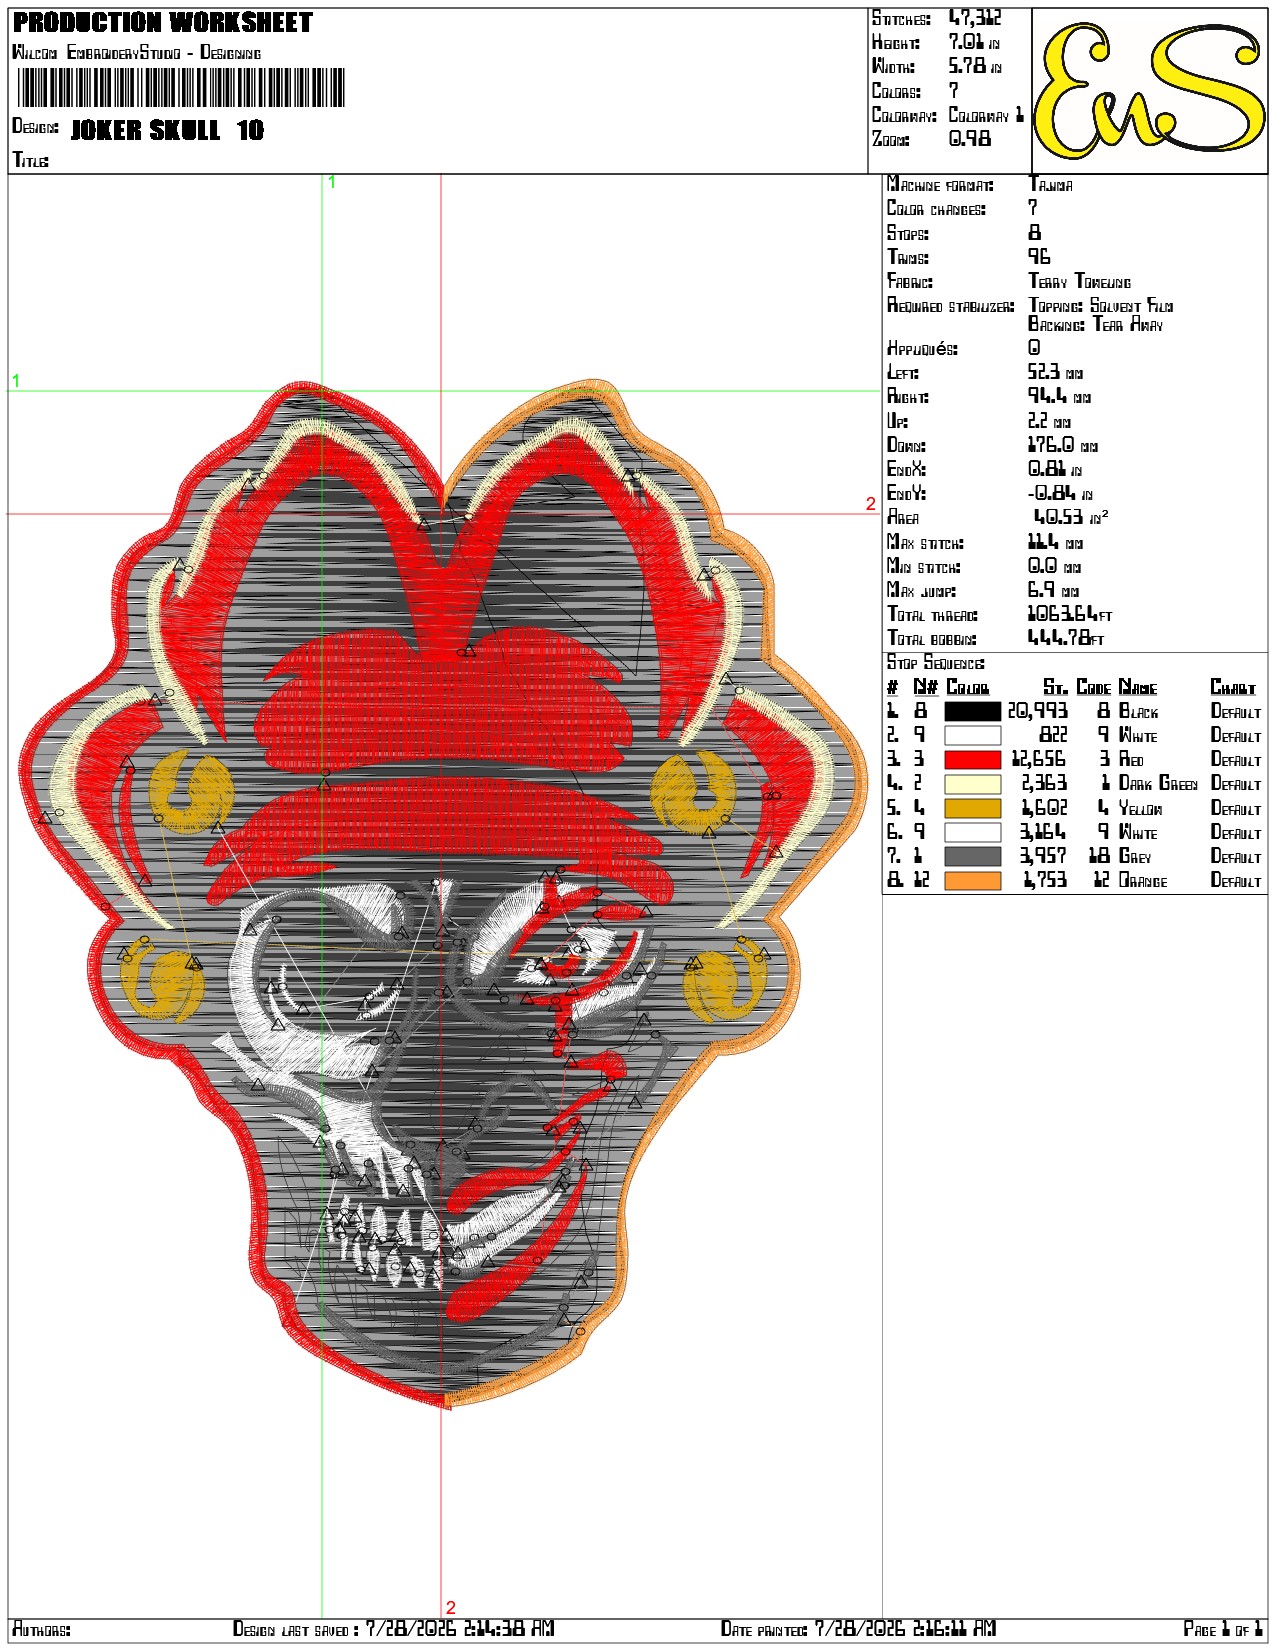Click the stitch count 1,753 in the Orange row
The height and width of the screenshot is (1650, 1275).
point(1045,881)
